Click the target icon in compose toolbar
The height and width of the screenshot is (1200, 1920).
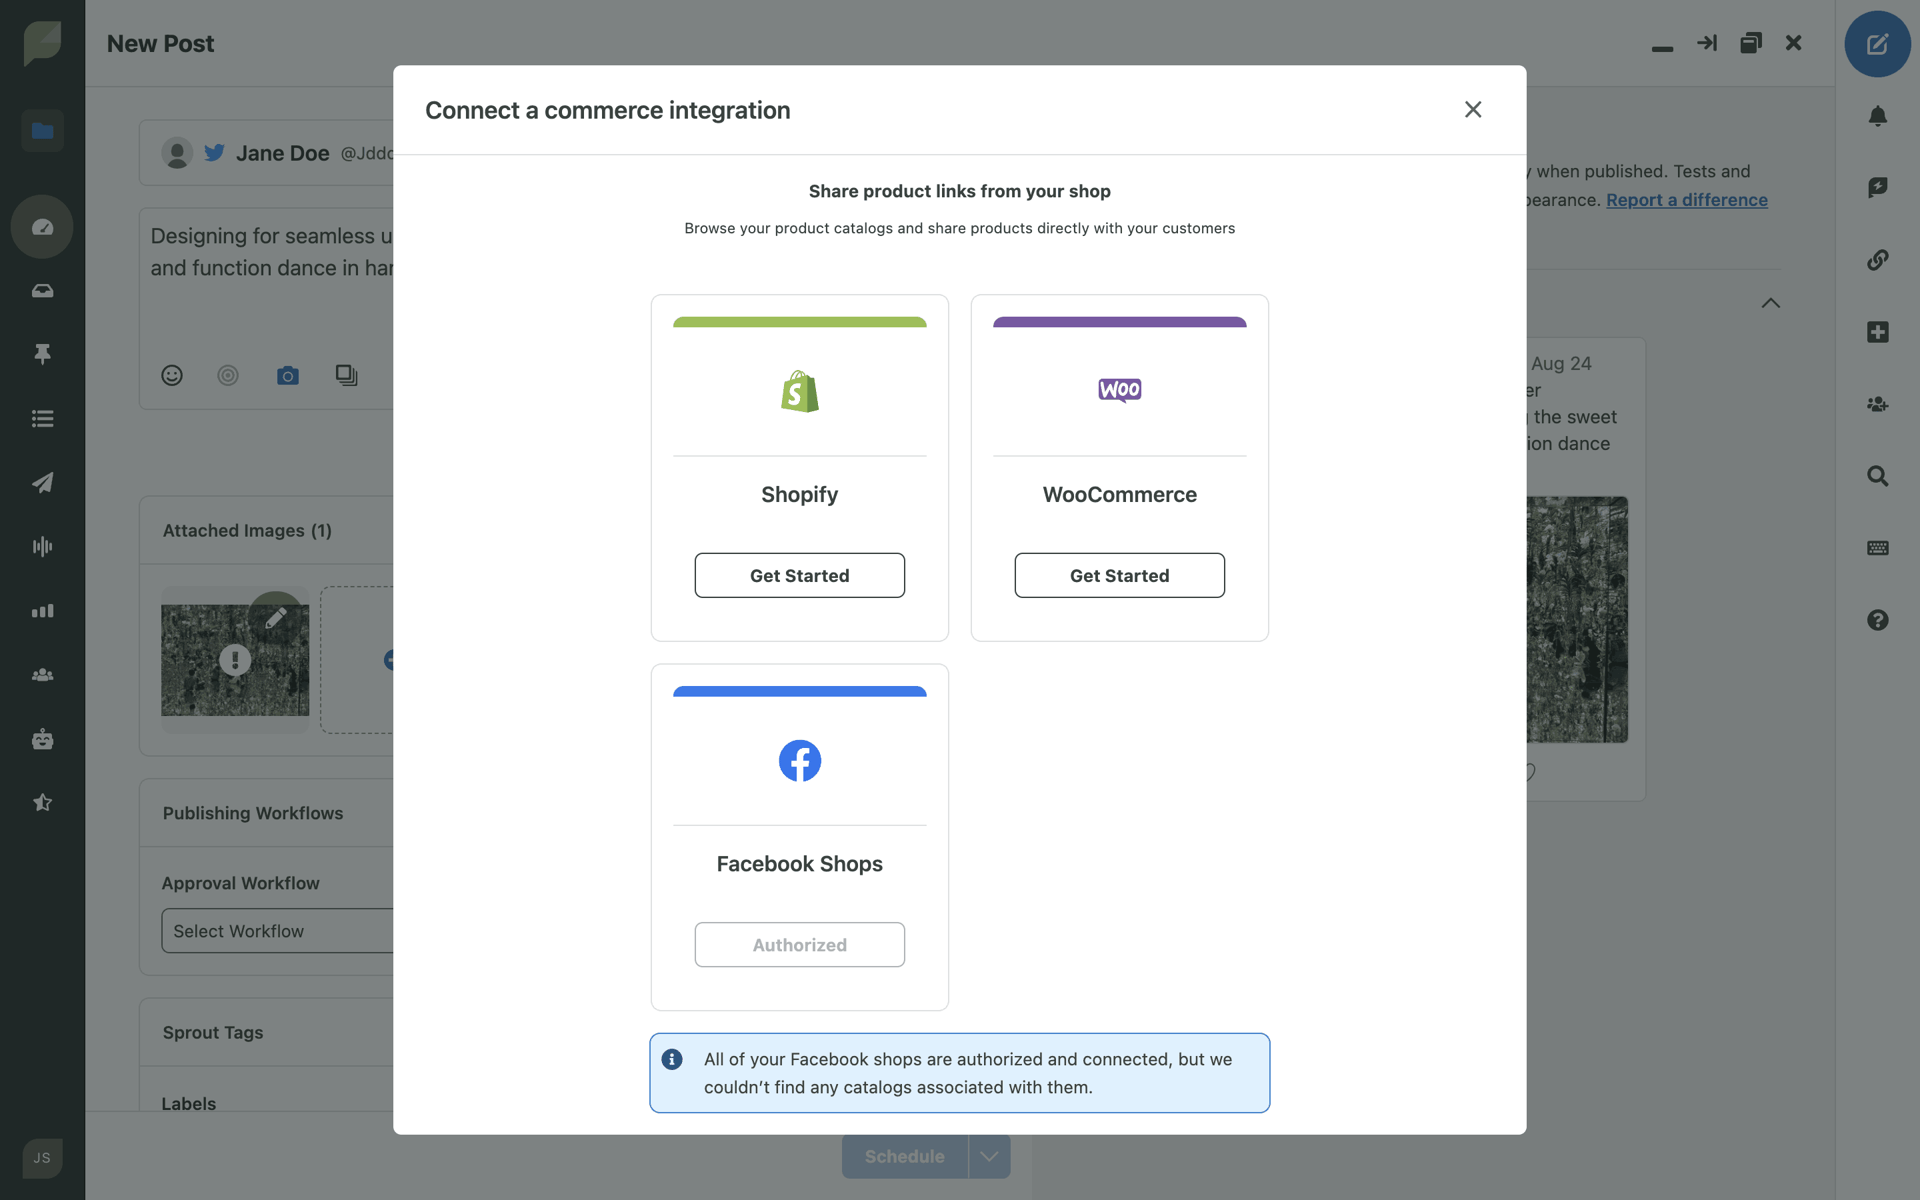coord(228,375)
